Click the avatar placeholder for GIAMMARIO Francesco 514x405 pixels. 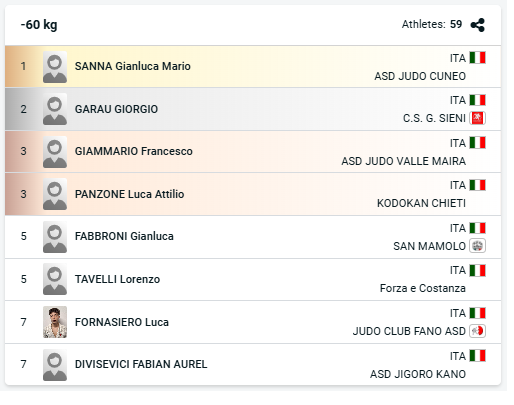(x=55, y=152)
